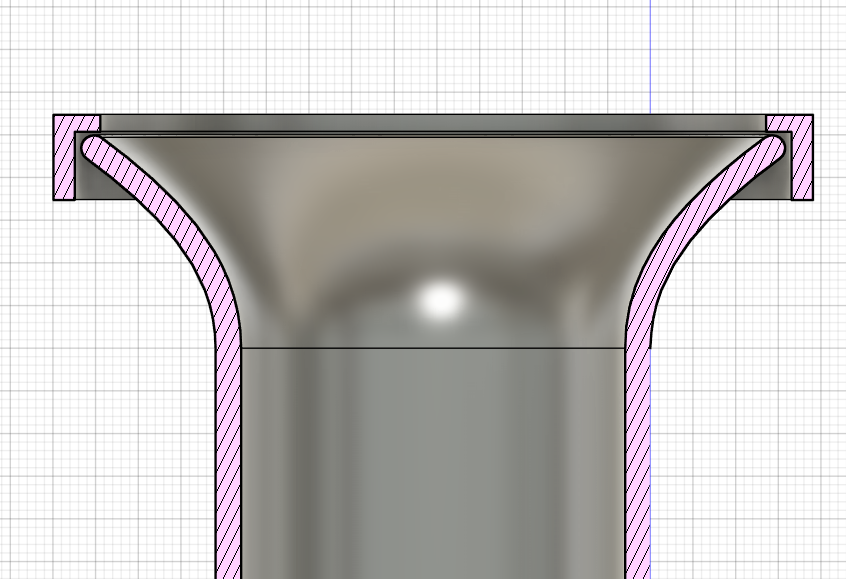The image size is (846, 579).
Task: Click empty grid area left of the tube
Action: (100, 420)
